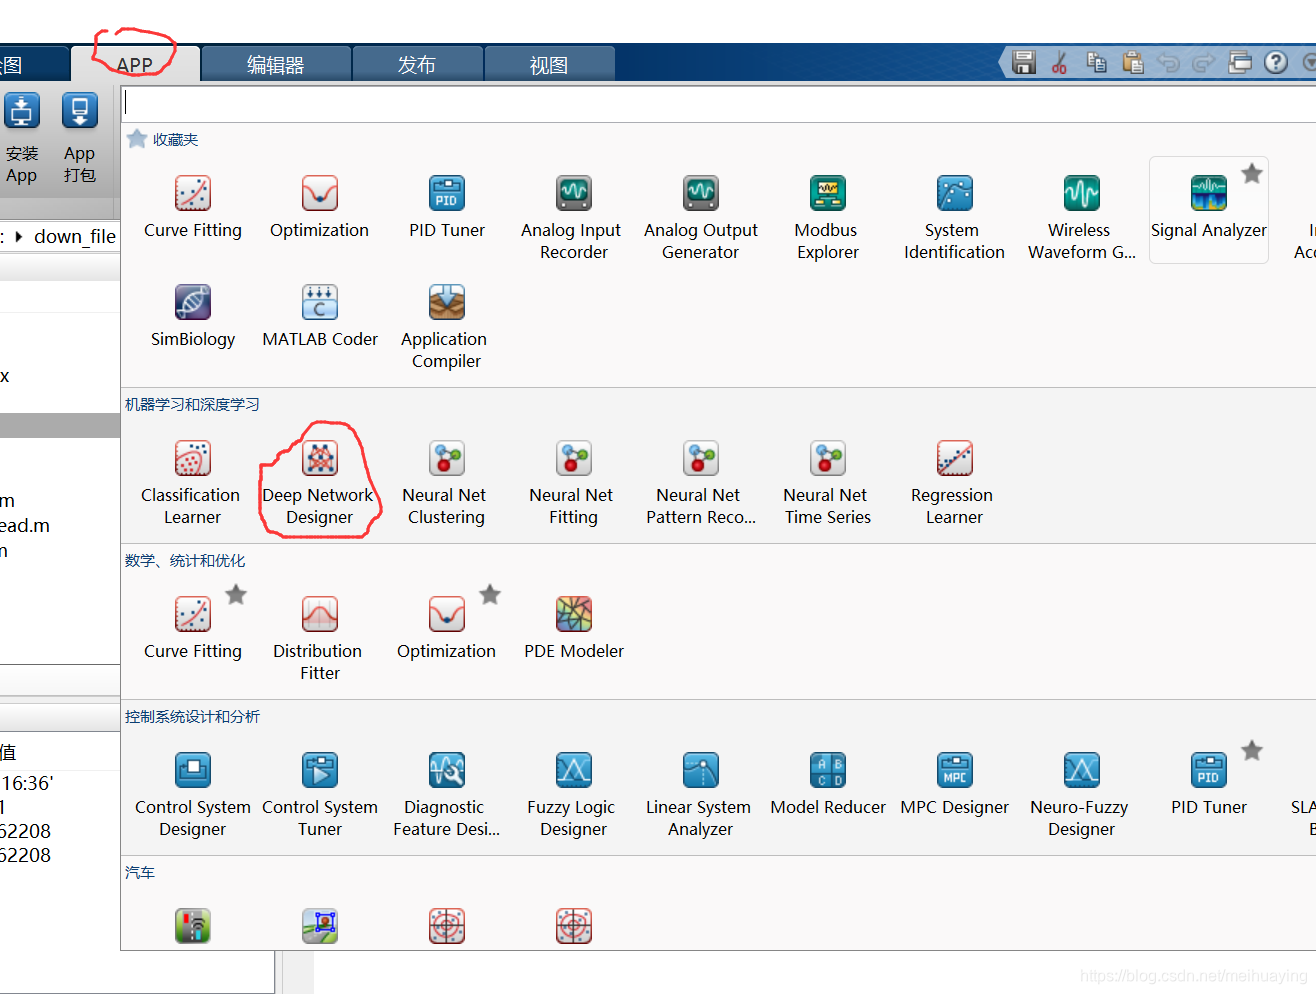Expand the path arrow before down_file
Image resolution: width=1316 pixels, height=994 pixels.
(x=19, y=237)
